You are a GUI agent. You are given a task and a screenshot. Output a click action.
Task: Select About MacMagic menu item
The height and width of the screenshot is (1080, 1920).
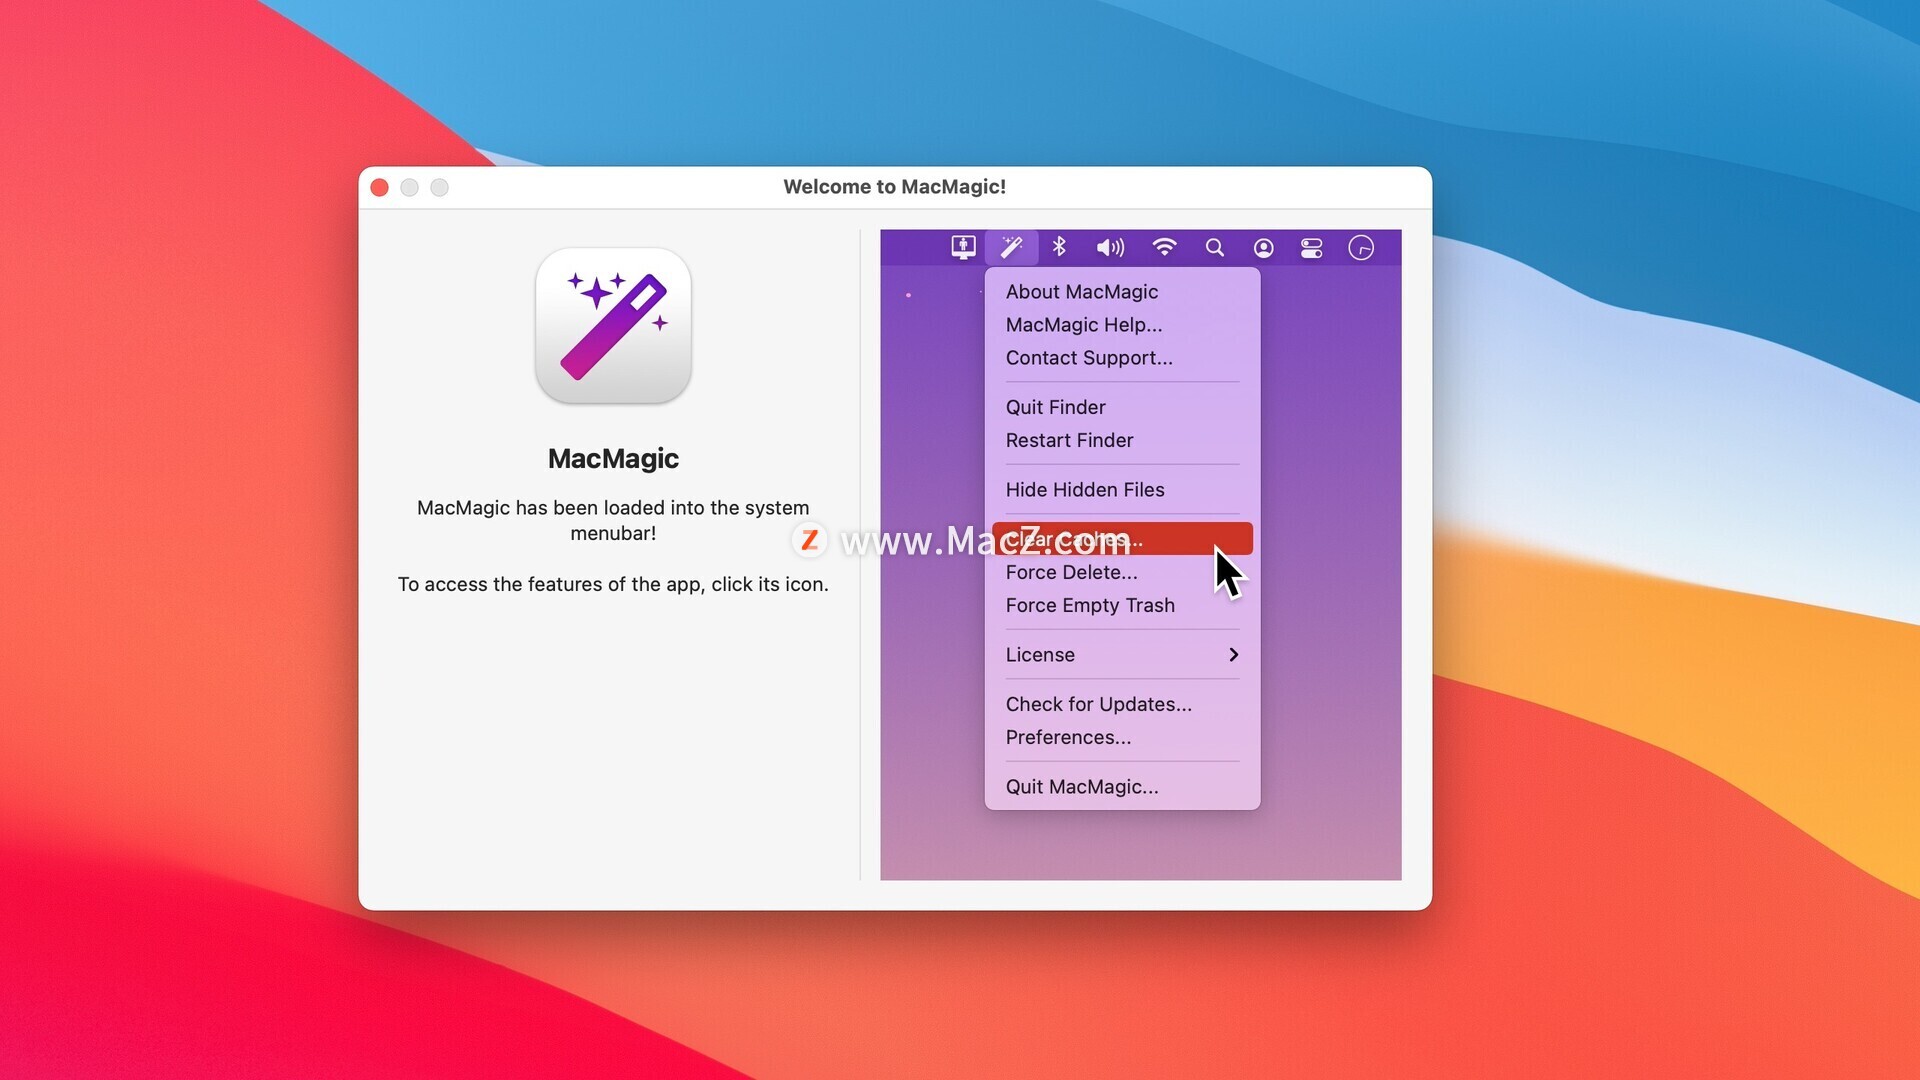pyautogui.click(x=1122, y=291)
